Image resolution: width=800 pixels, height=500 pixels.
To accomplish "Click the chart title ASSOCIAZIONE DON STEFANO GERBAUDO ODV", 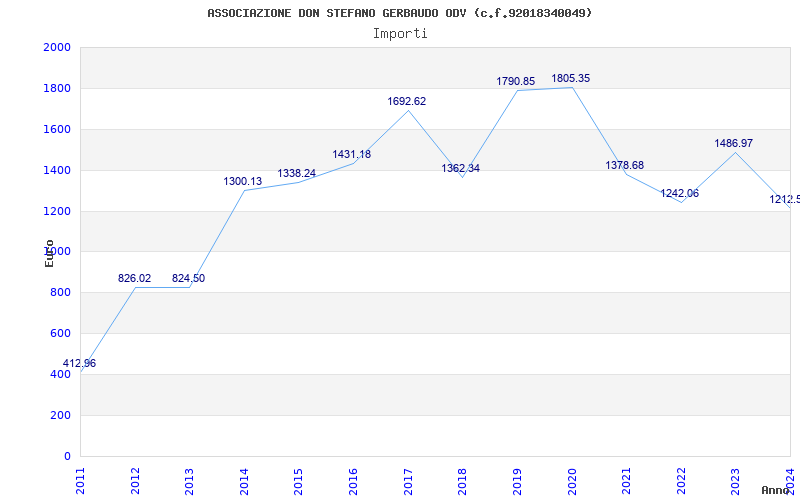I will 399,13.
